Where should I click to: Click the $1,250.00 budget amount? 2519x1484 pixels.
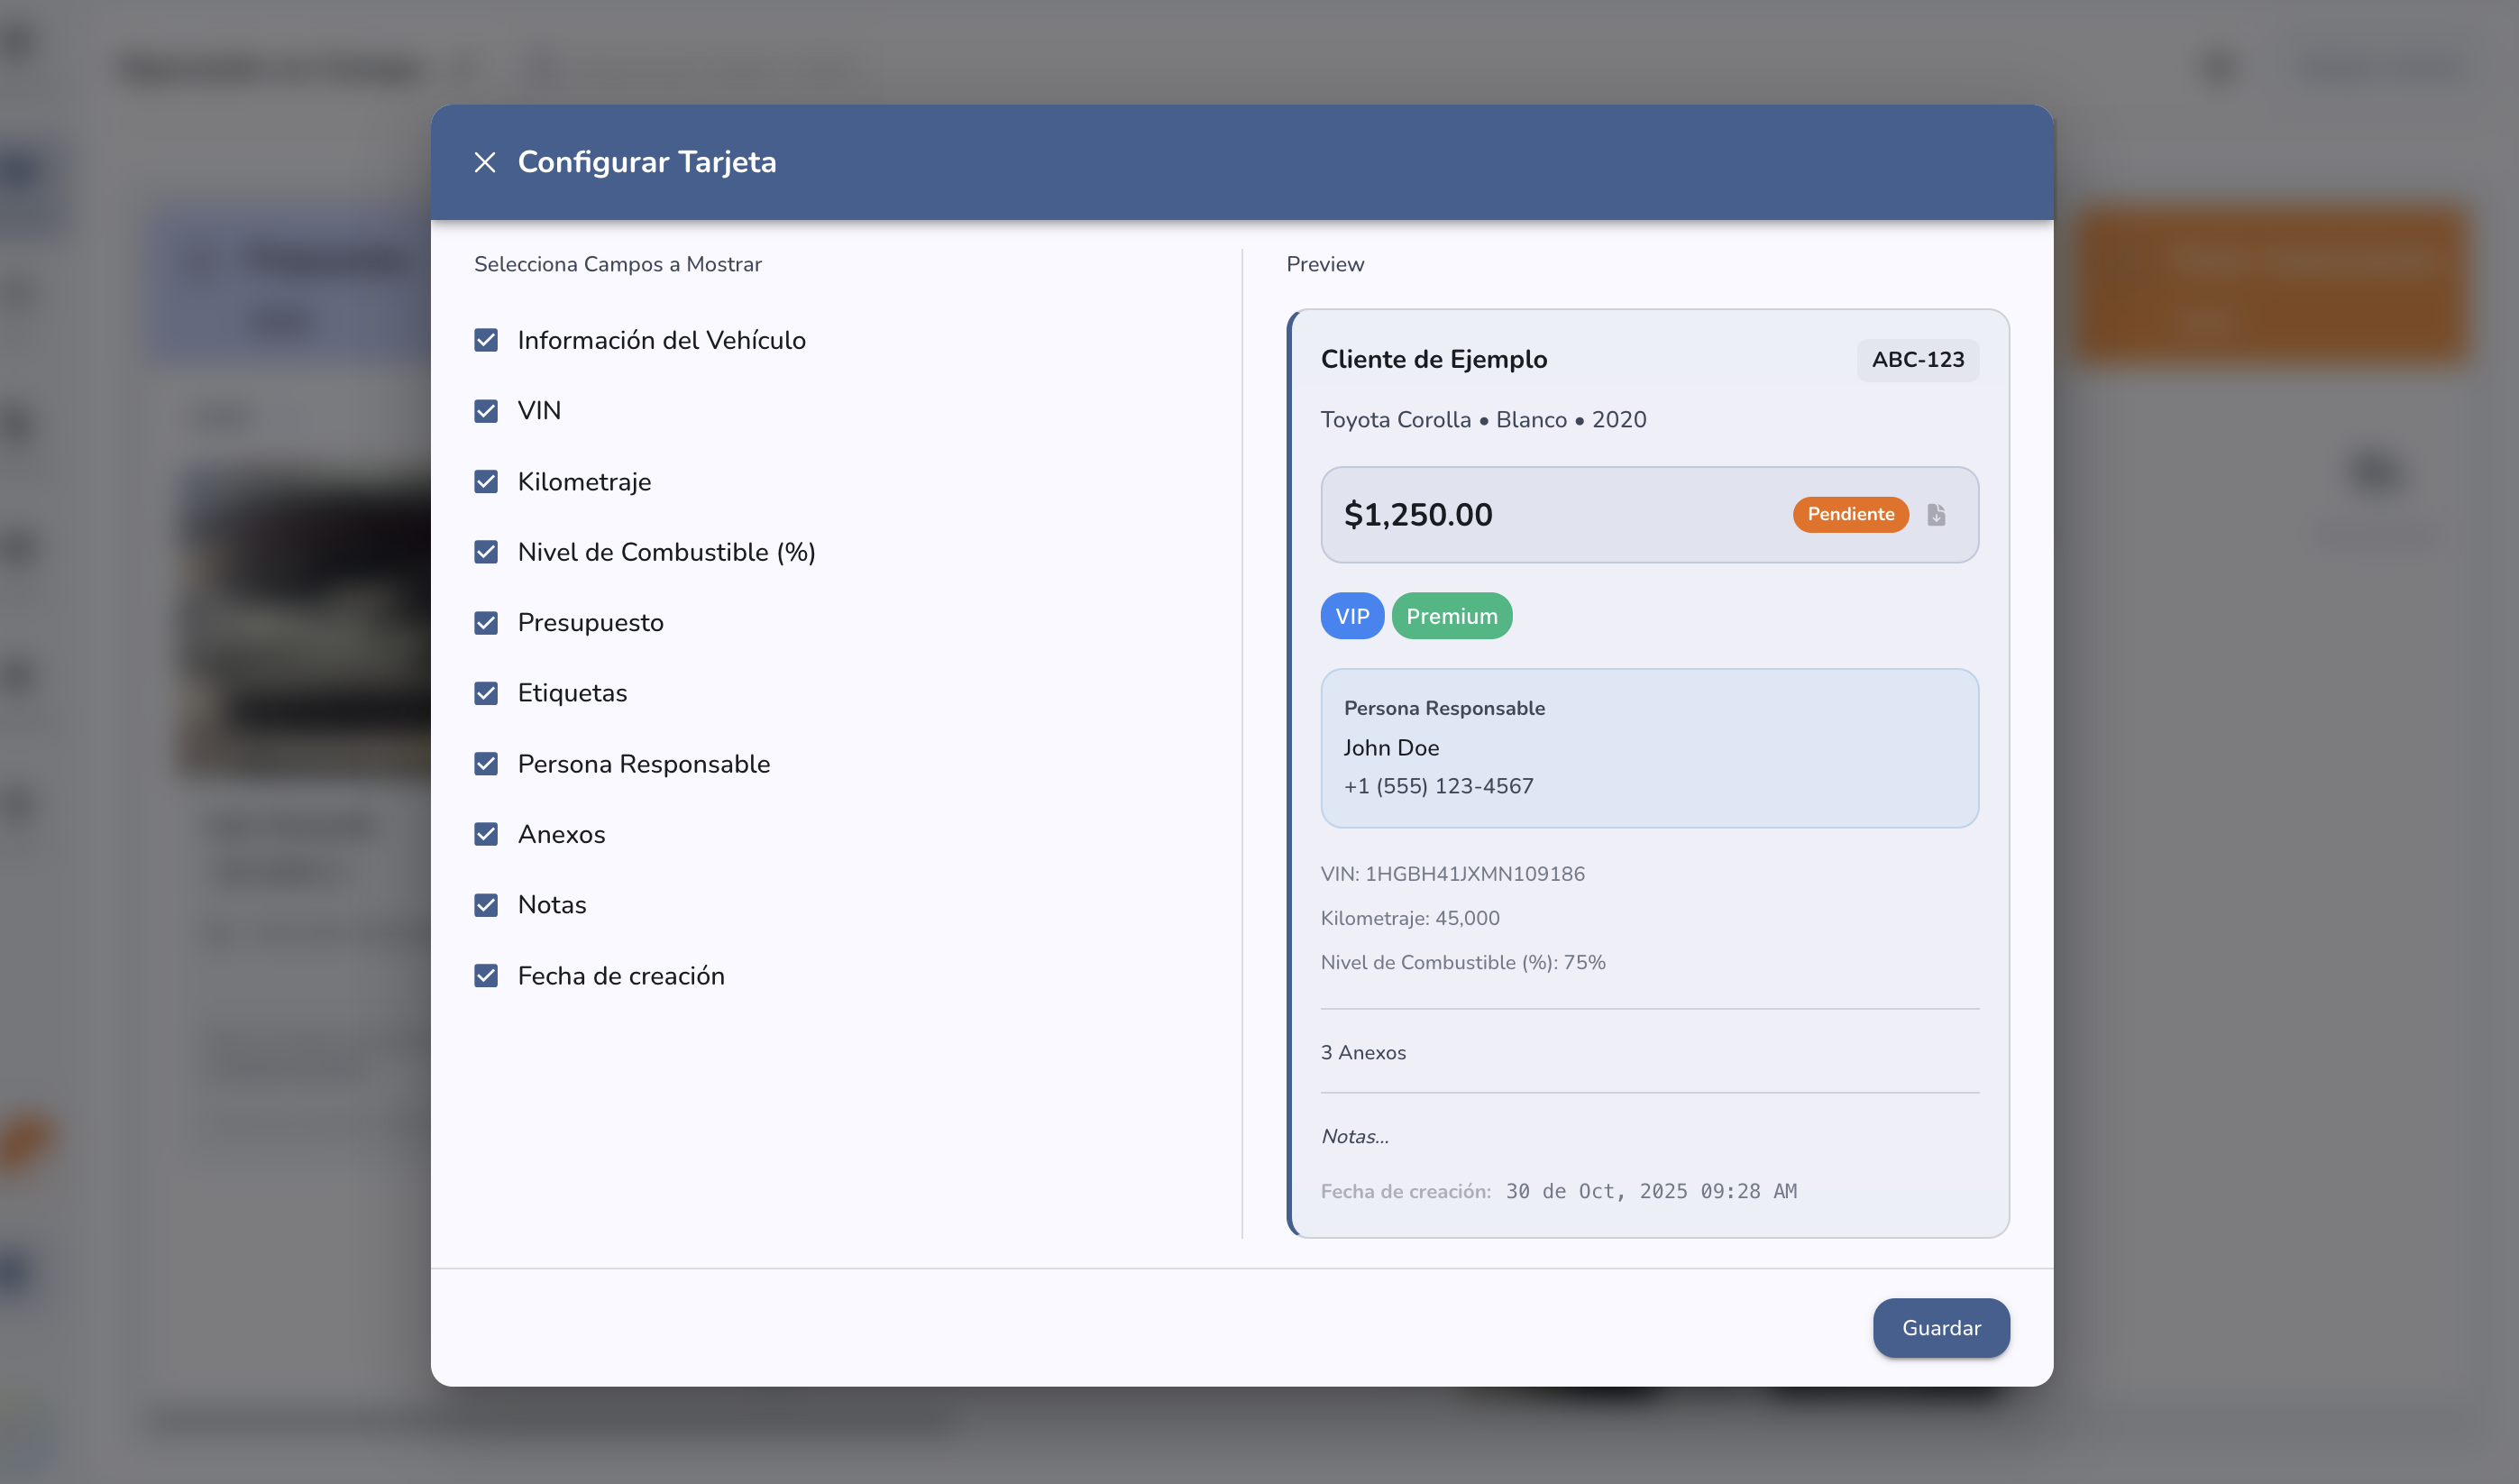point(1418,515)
